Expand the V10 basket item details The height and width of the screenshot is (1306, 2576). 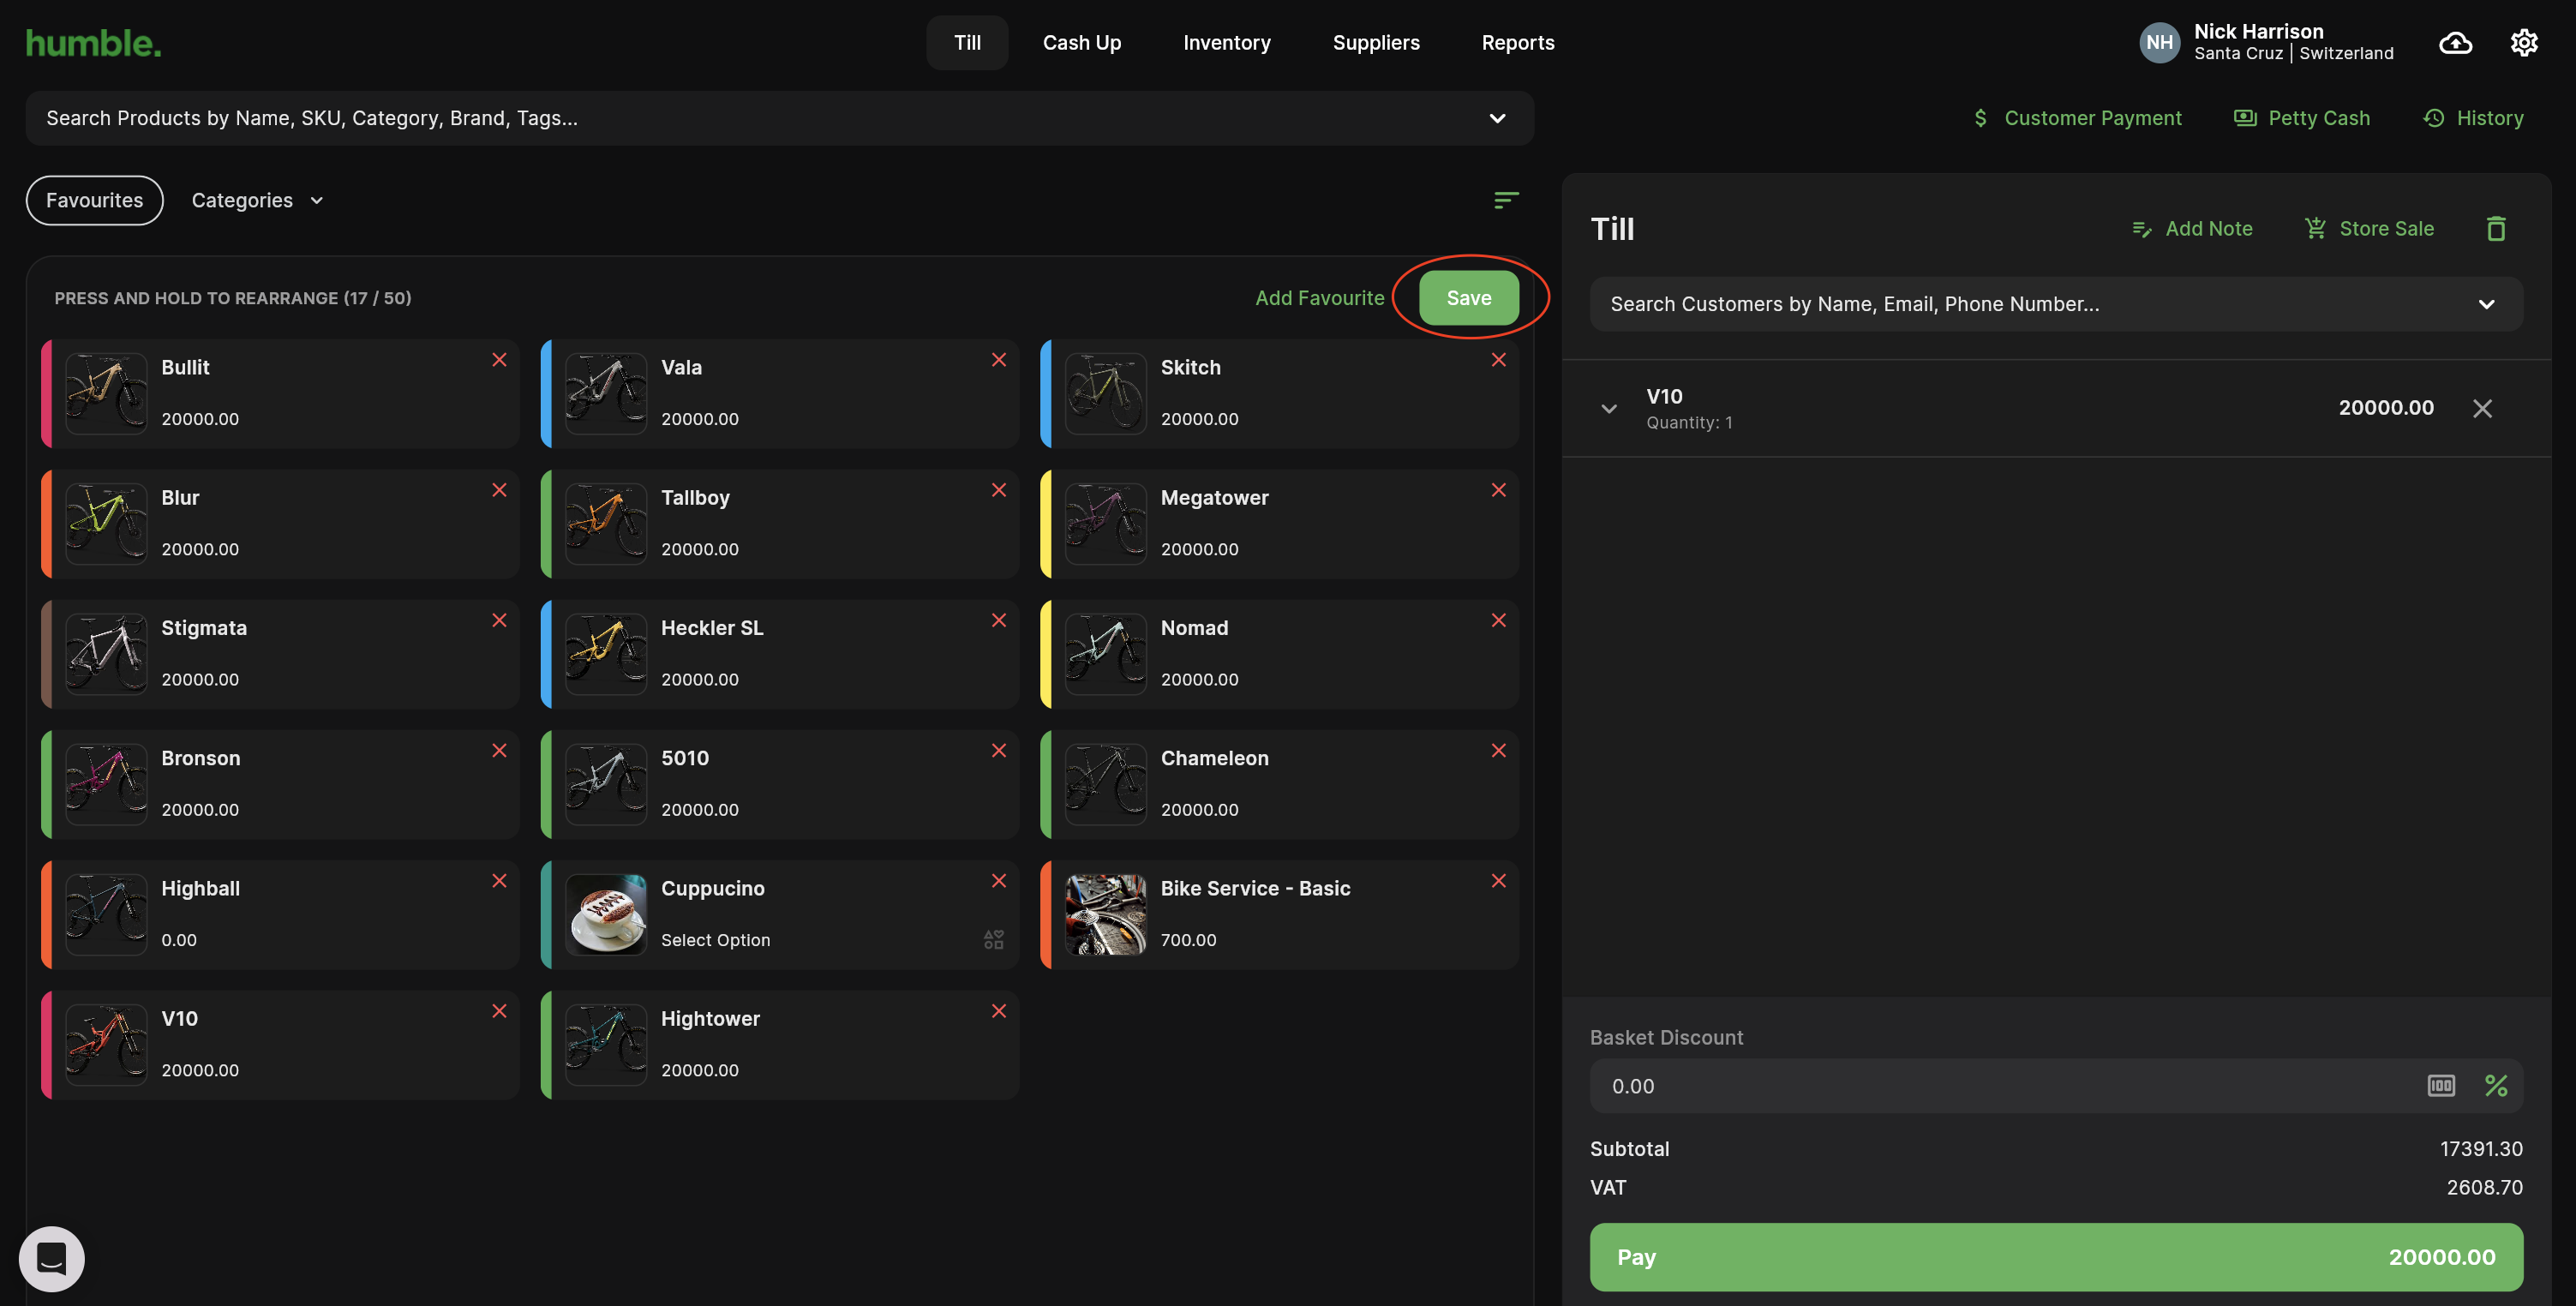[x=1609, y=408]
